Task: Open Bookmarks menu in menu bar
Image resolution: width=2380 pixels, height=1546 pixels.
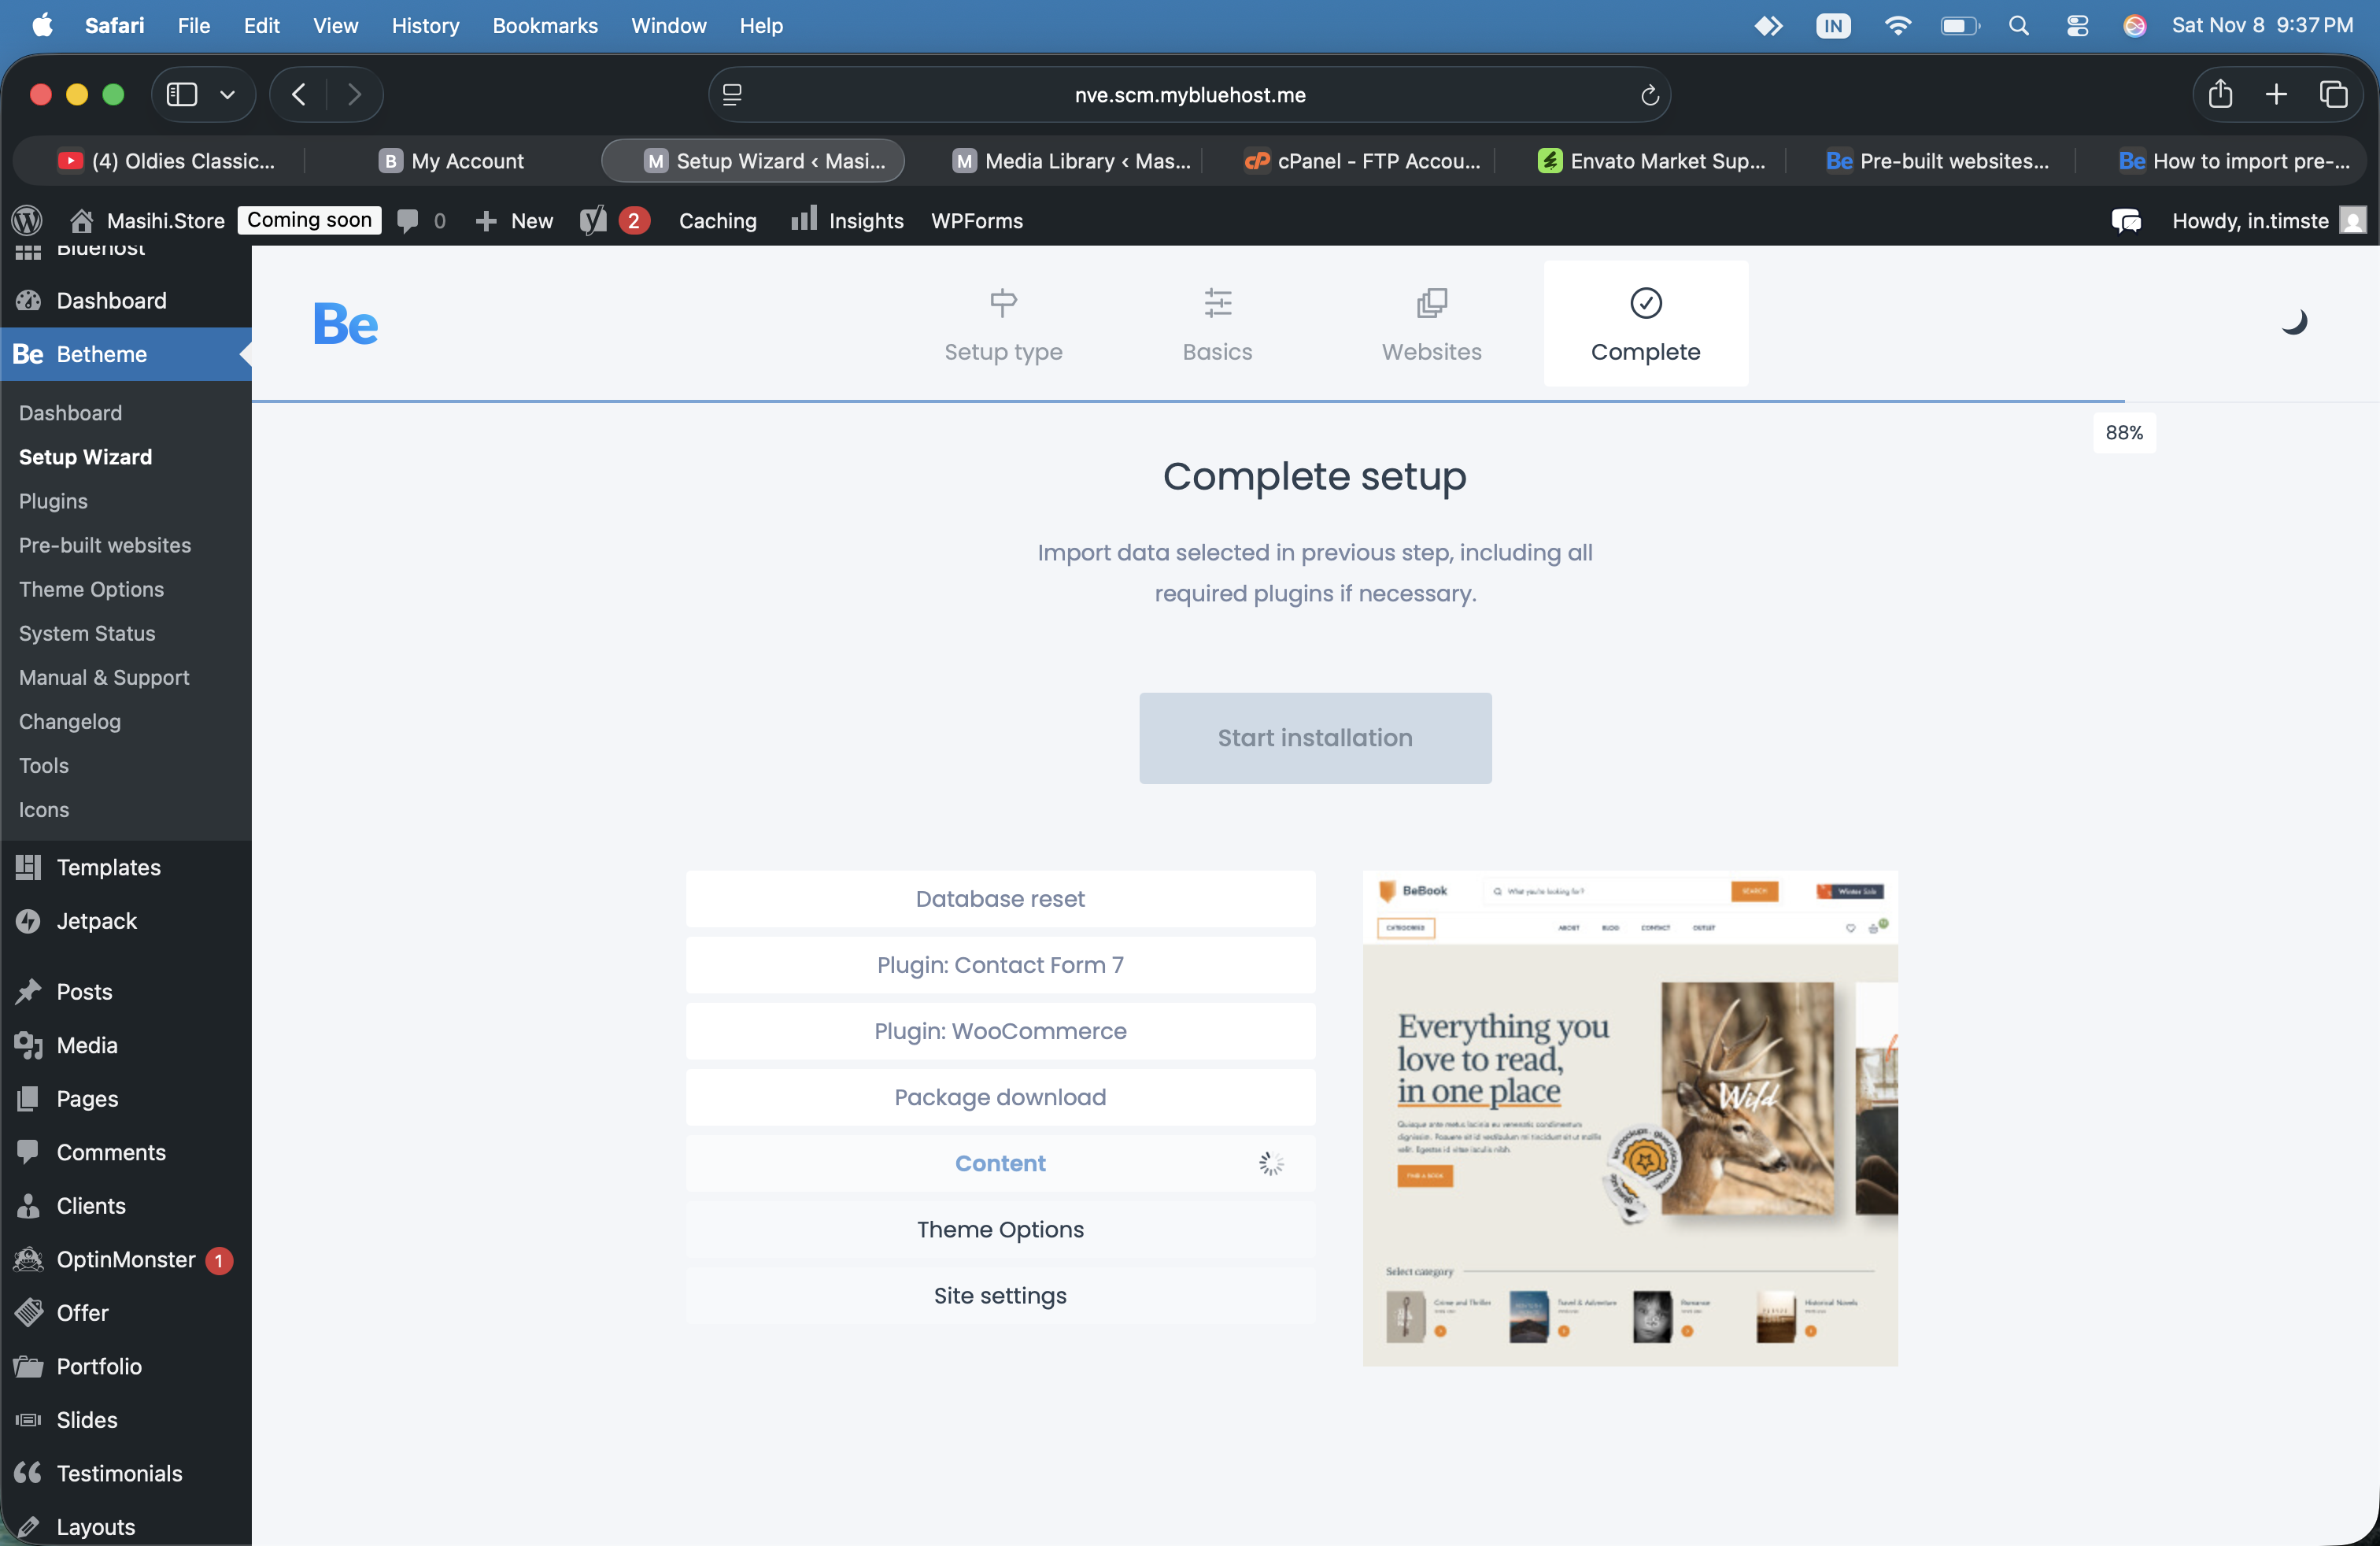Action: (x=544, y=25)
